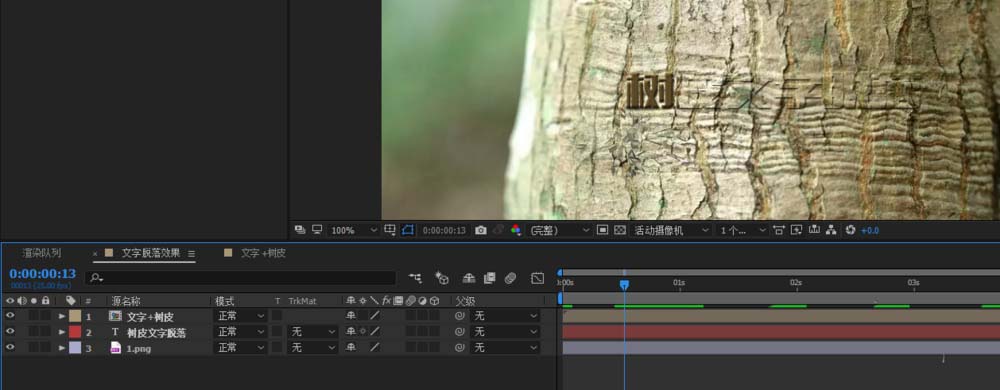Click the video eye column header
1000x390 pixels.
coord(10,301)
